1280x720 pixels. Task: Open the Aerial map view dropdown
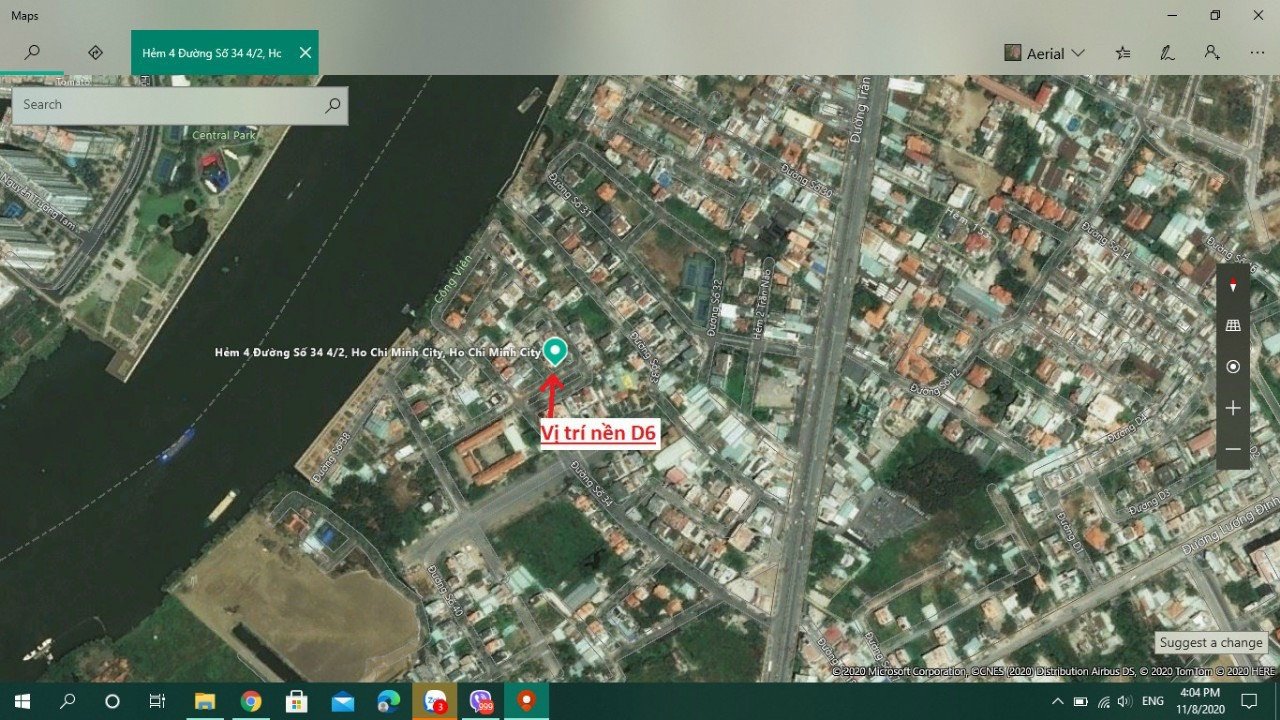[1044, 53]
